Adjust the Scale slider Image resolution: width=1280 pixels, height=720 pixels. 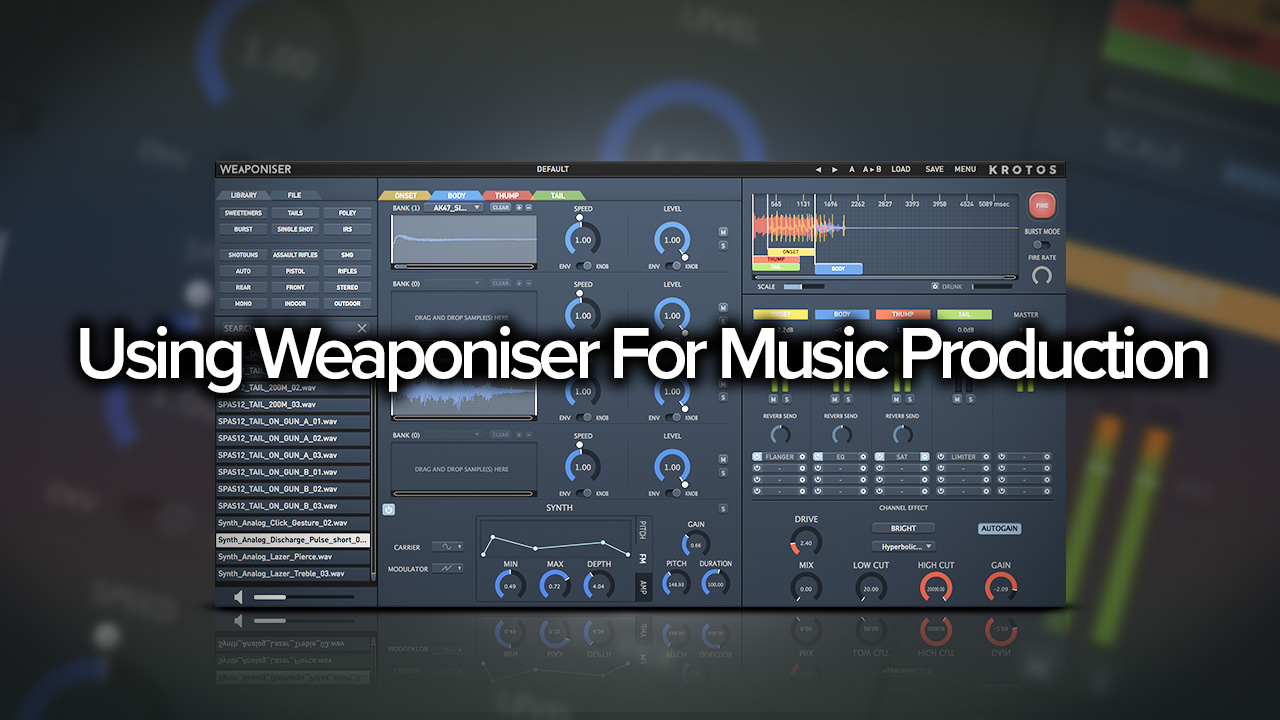click(x=804, y=286)
